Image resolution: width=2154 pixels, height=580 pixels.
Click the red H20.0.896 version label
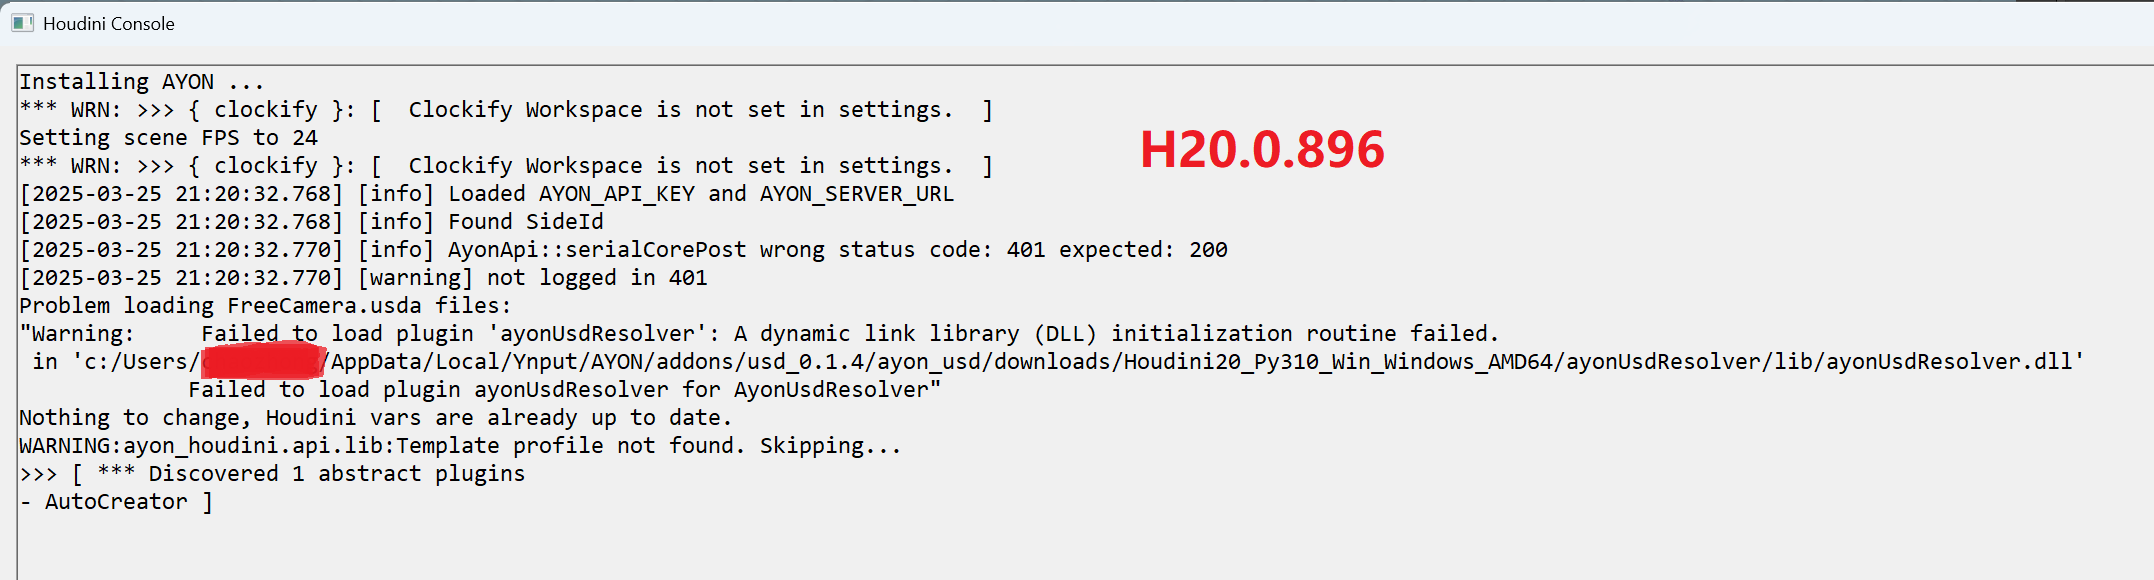[x=1262, y=150]
